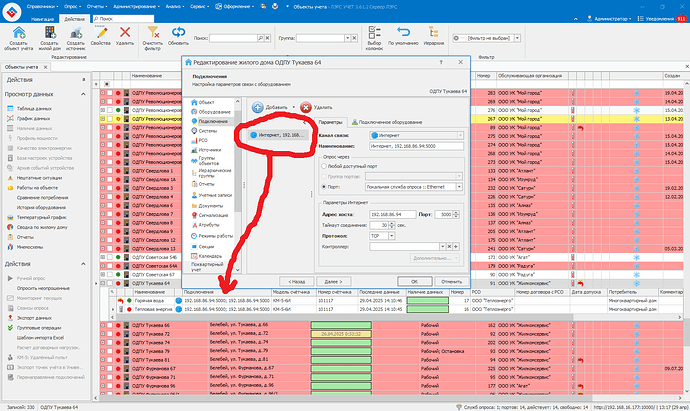Collapse the Просмотр данных section
The height and width of the screenshot is (411, 690).
point(83,94)
